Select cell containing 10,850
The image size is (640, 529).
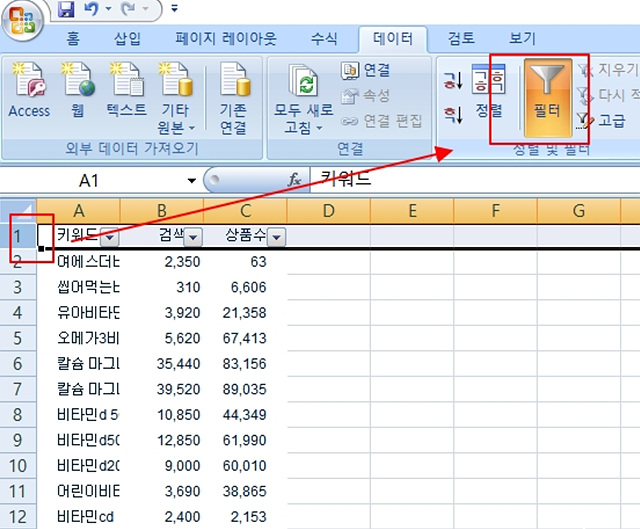pyautogui.click(x=162, y=415)
